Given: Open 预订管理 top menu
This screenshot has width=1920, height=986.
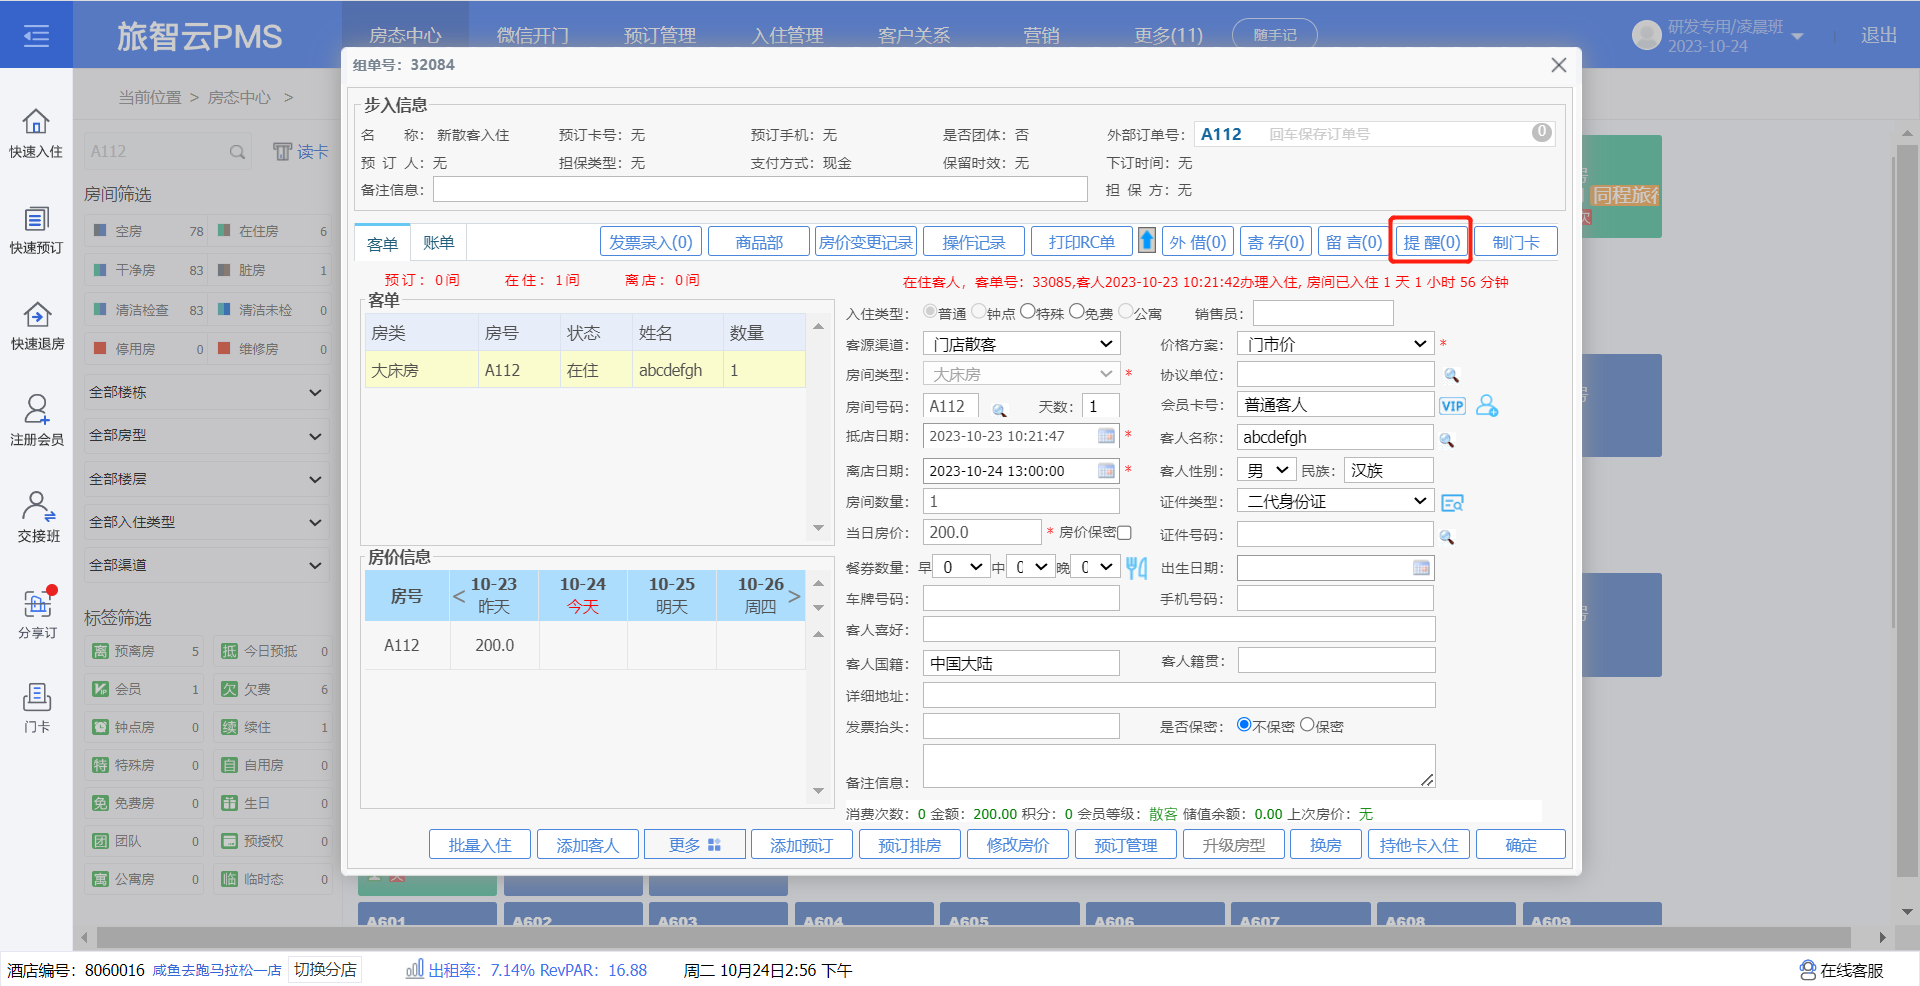Looking at the screenshot, I should 660,36.
